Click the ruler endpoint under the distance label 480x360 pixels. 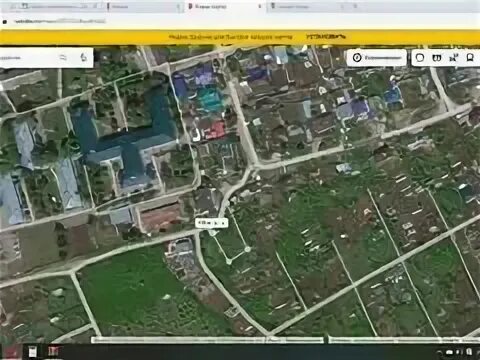[x=212, y=233]
